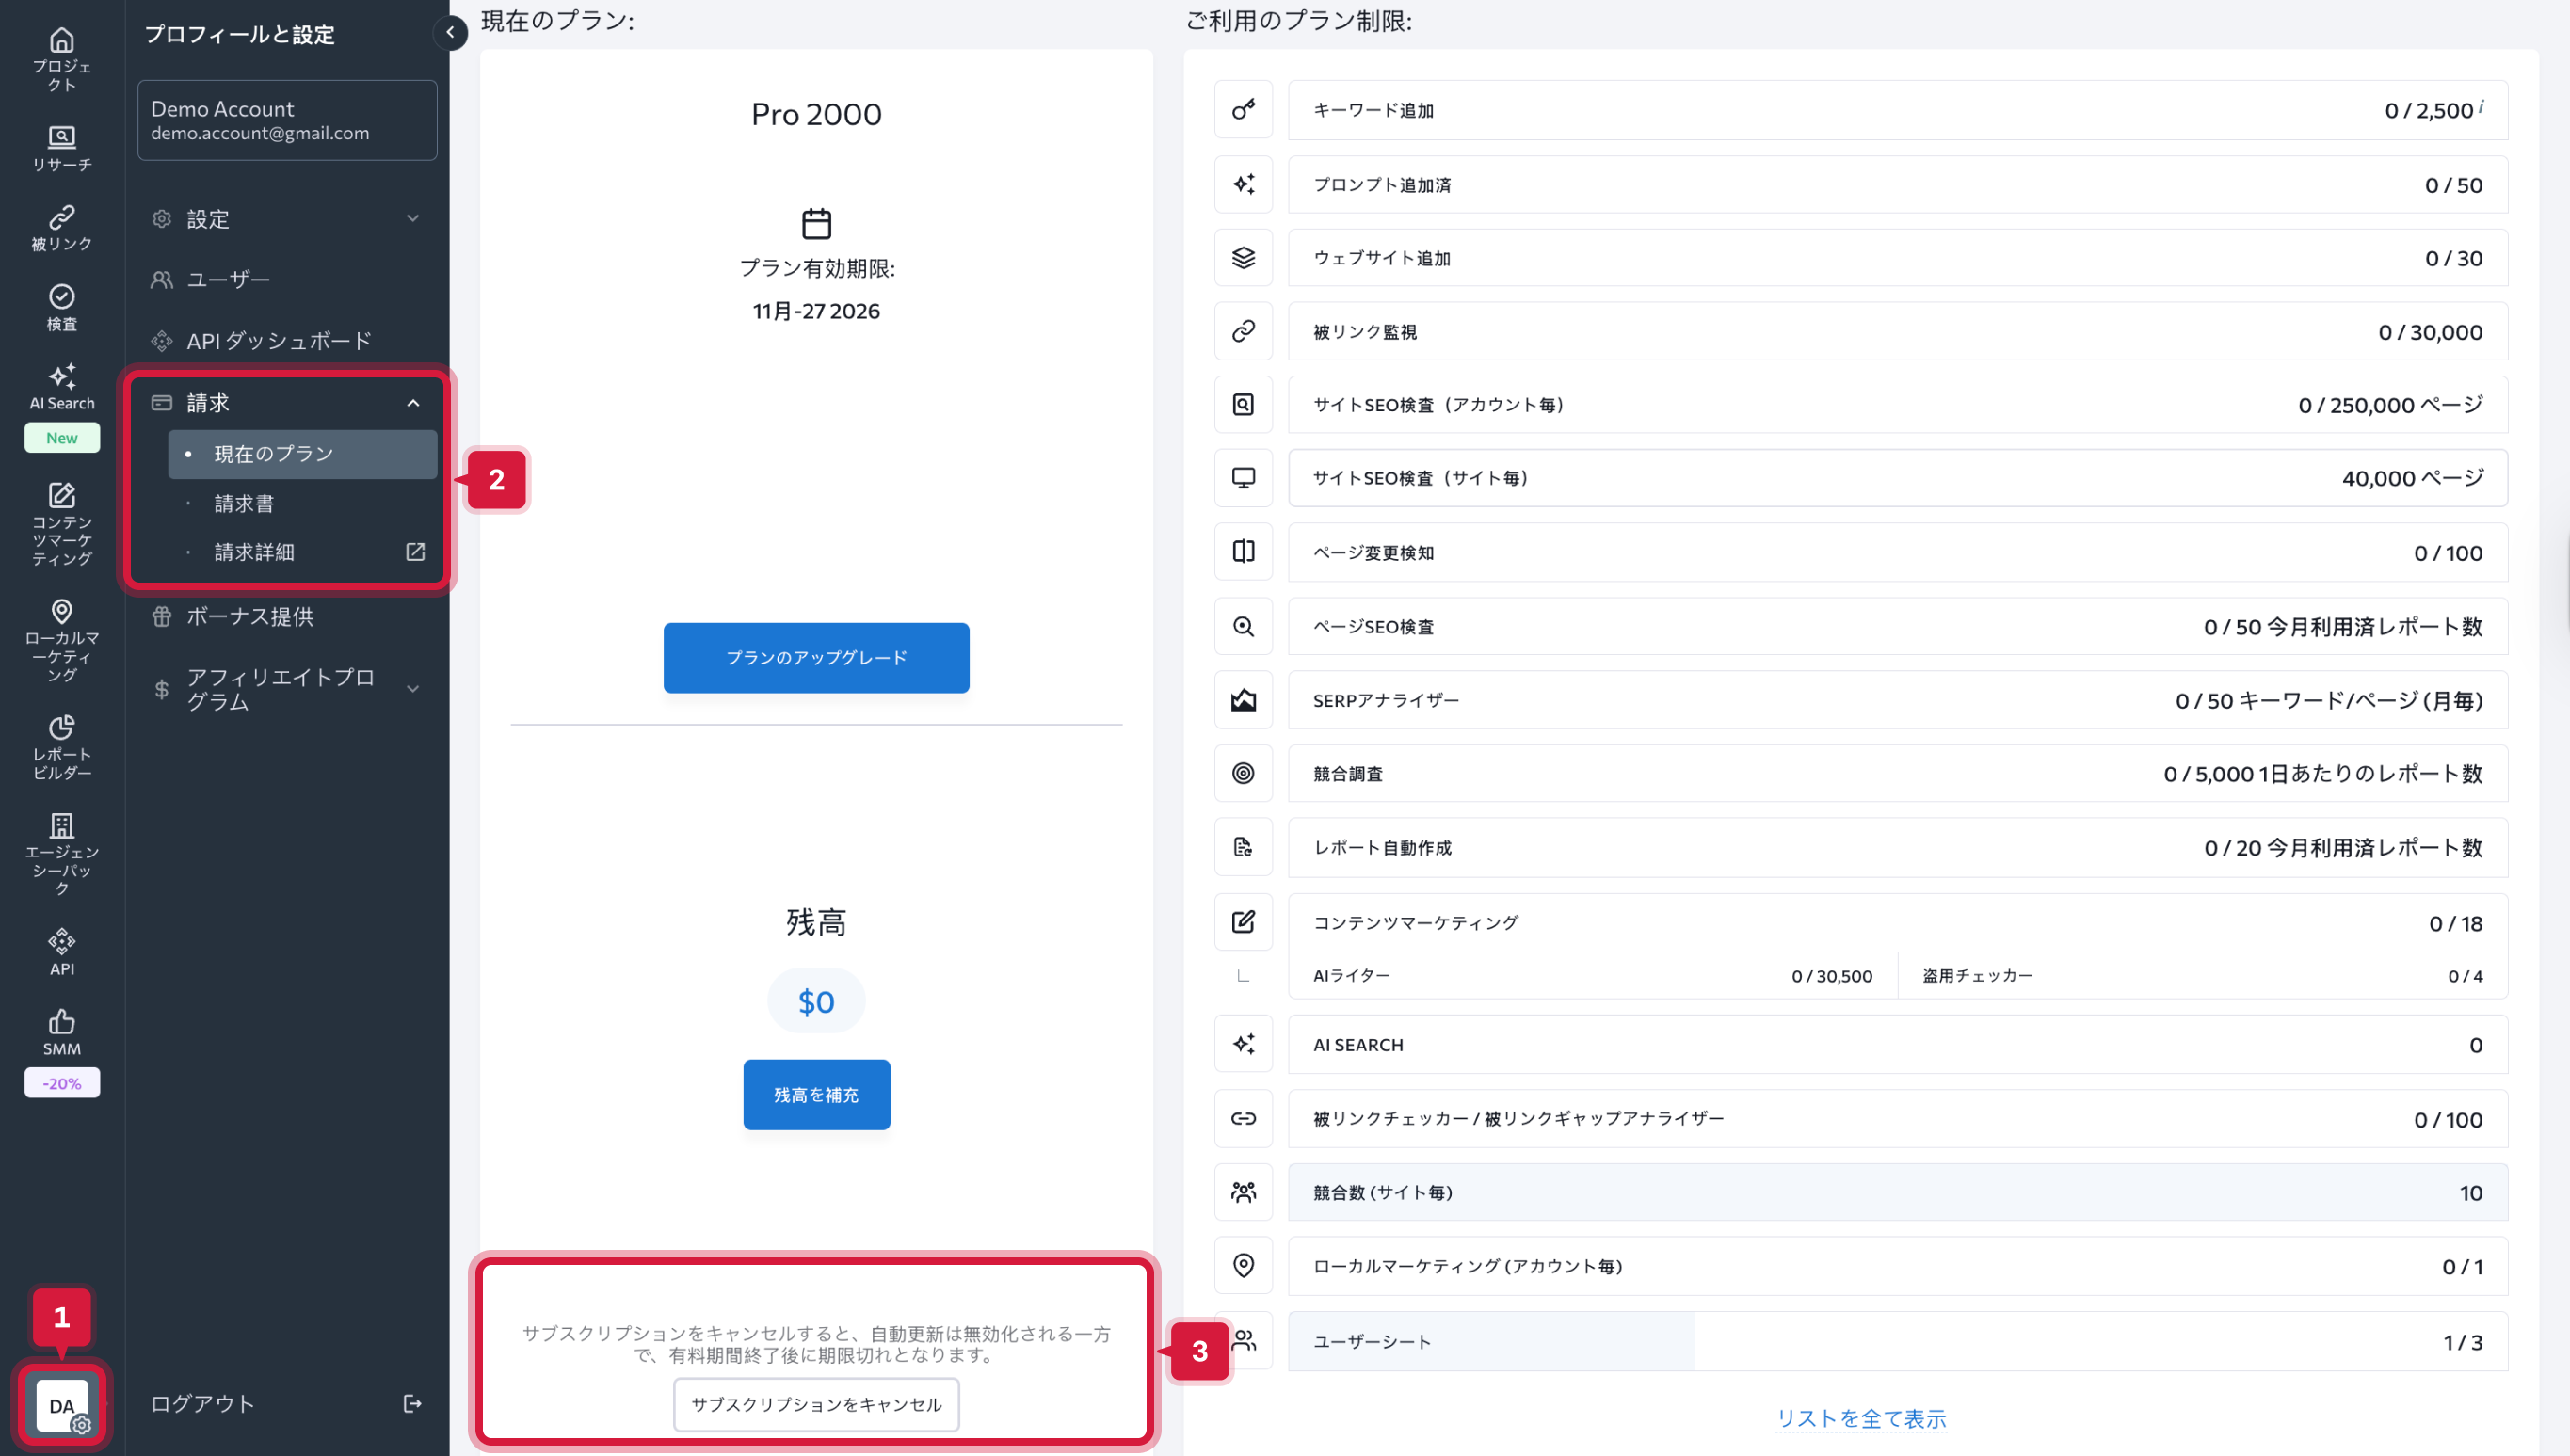Click the ログアウト exit icon
The width and height of the screenshot is (2570, 1456).
(x=412, y=1404)
